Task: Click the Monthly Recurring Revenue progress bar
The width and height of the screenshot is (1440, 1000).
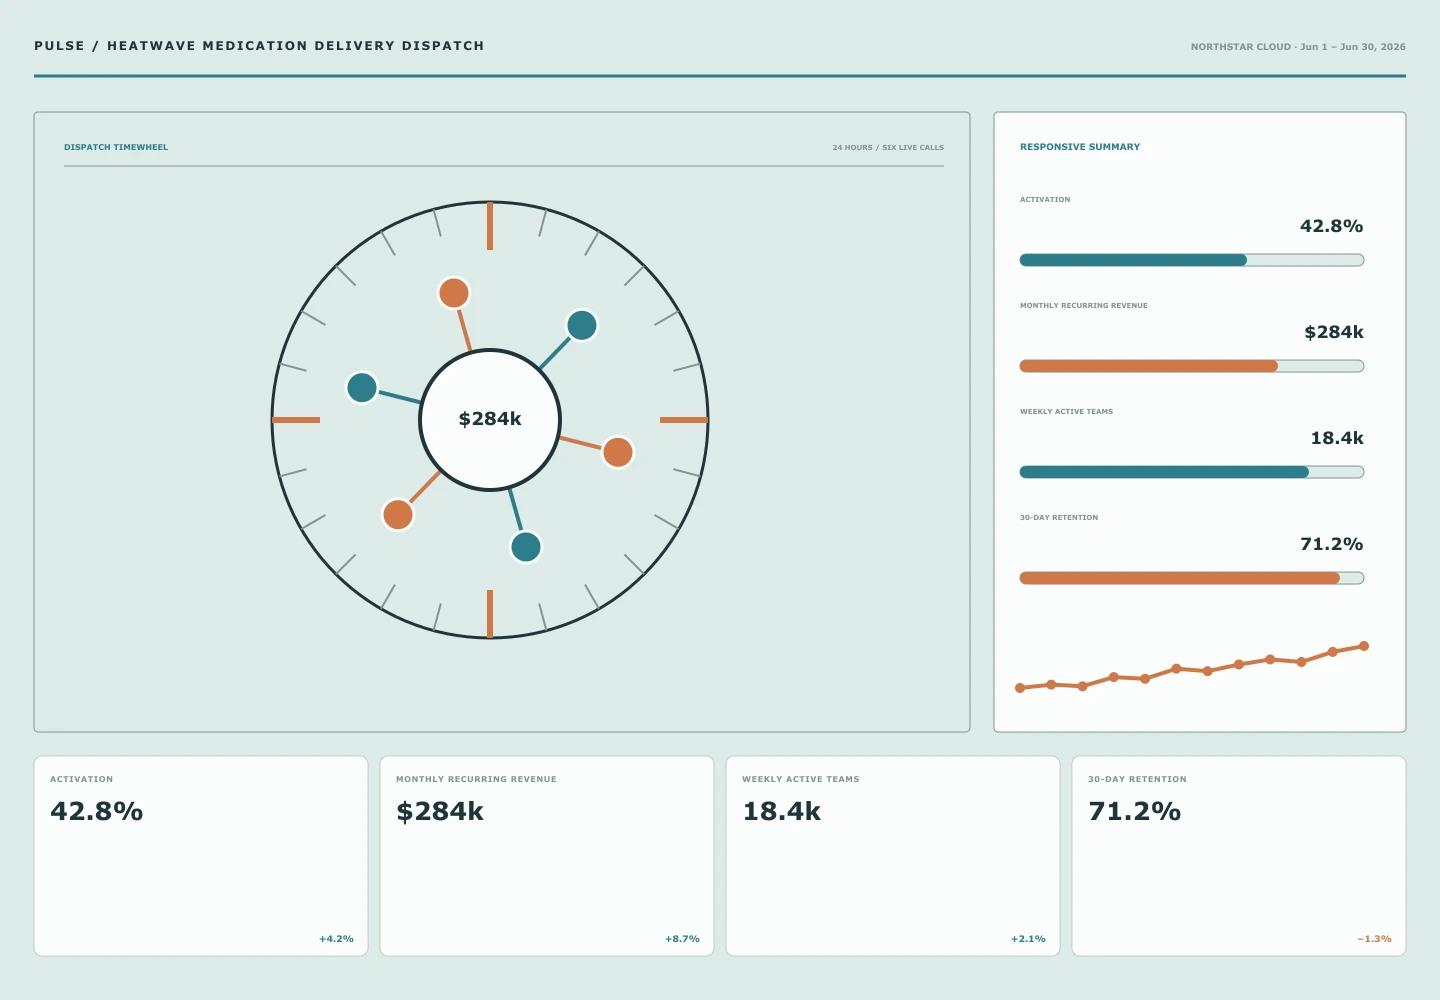Action: (1192, 366)
